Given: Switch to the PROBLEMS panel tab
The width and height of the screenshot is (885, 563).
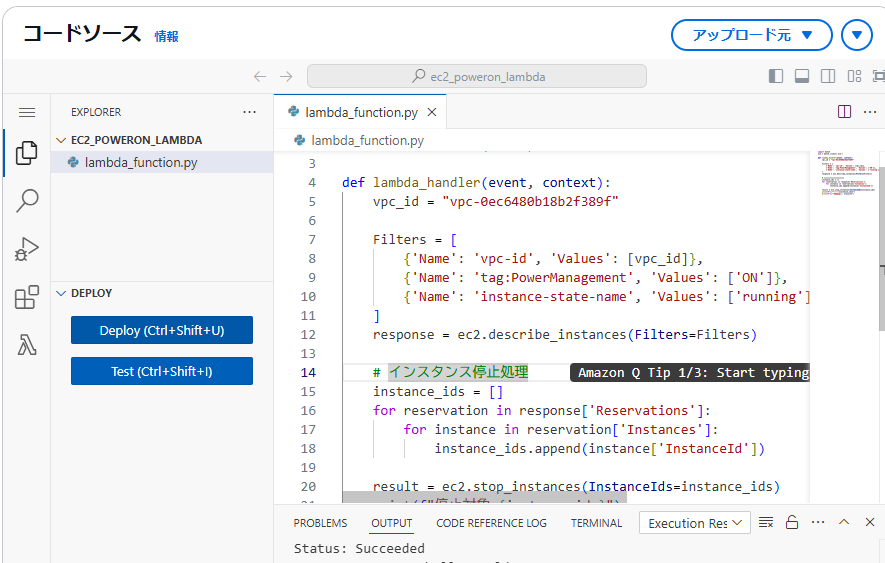Looking at the screenshot, I should coord(320,523).
